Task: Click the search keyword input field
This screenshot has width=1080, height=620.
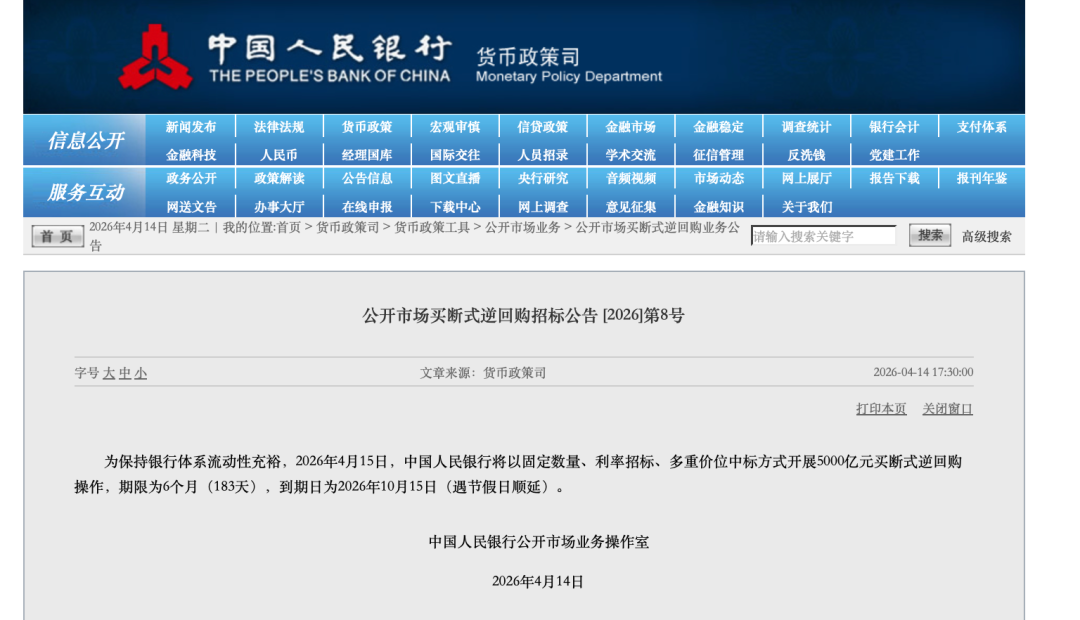Action: tap(825, 235)
